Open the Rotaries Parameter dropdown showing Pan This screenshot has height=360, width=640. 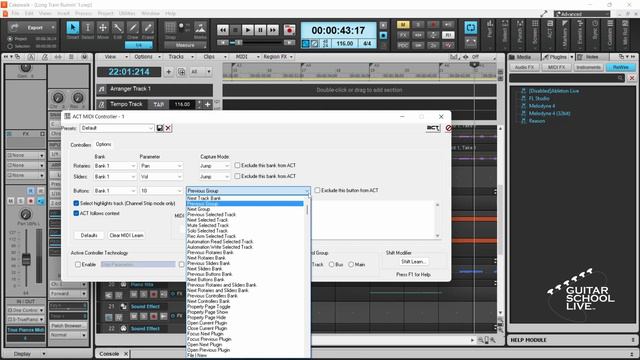click(161, 166)
